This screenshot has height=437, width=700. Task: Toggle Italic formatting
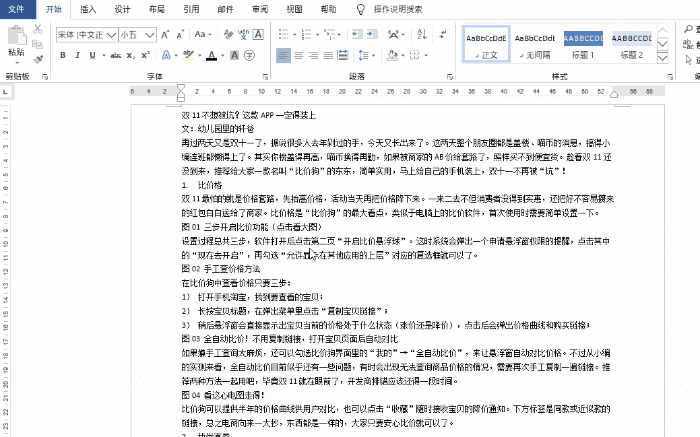78,55
